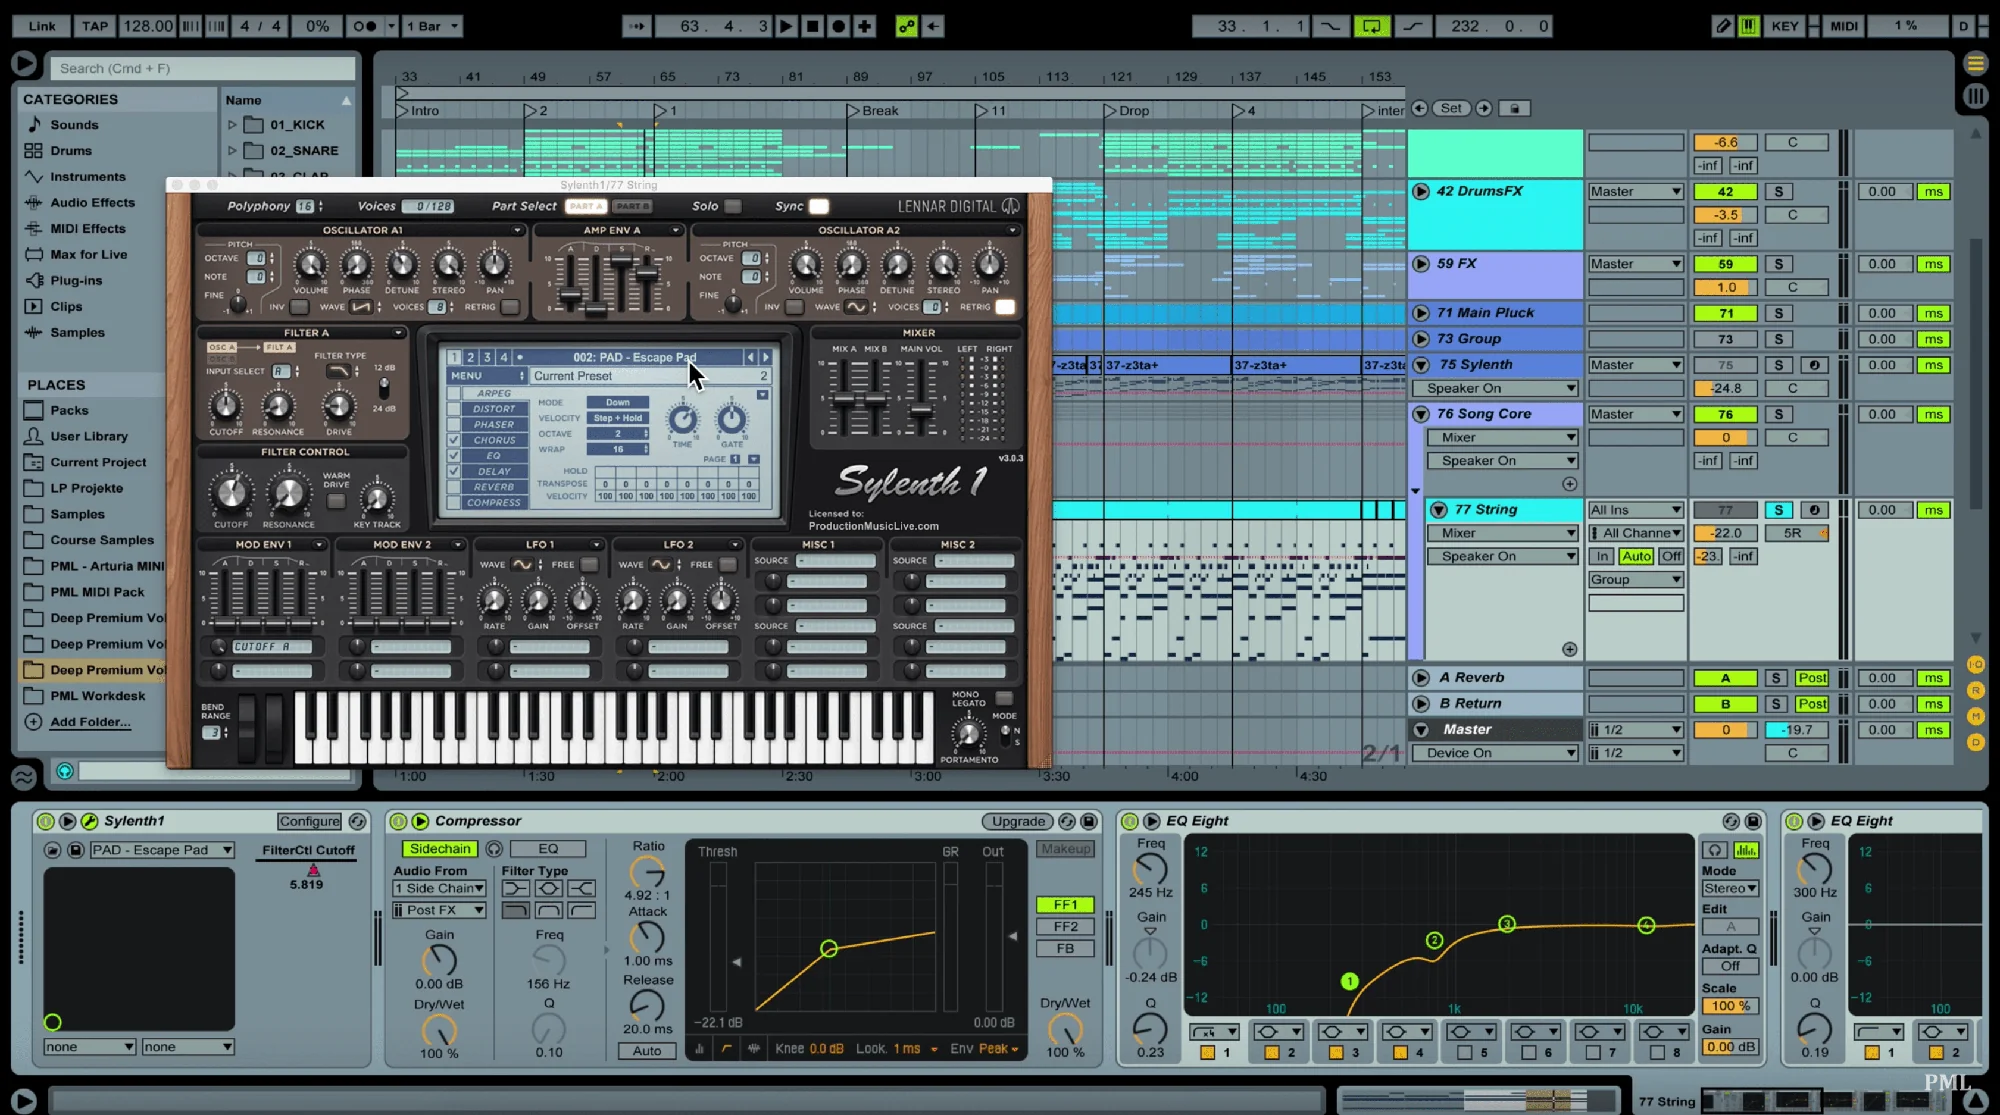
Task: Activate Draw Mode pencil icon
Action: pos(1723,26)
